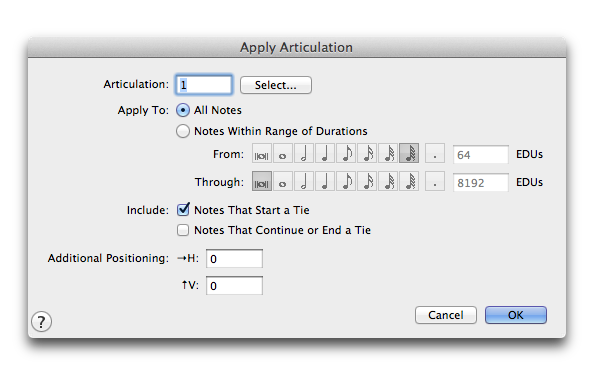The width and height of the screenshot is (594, 374).
Task: Open the Select... articulation button
Action: 276,85
